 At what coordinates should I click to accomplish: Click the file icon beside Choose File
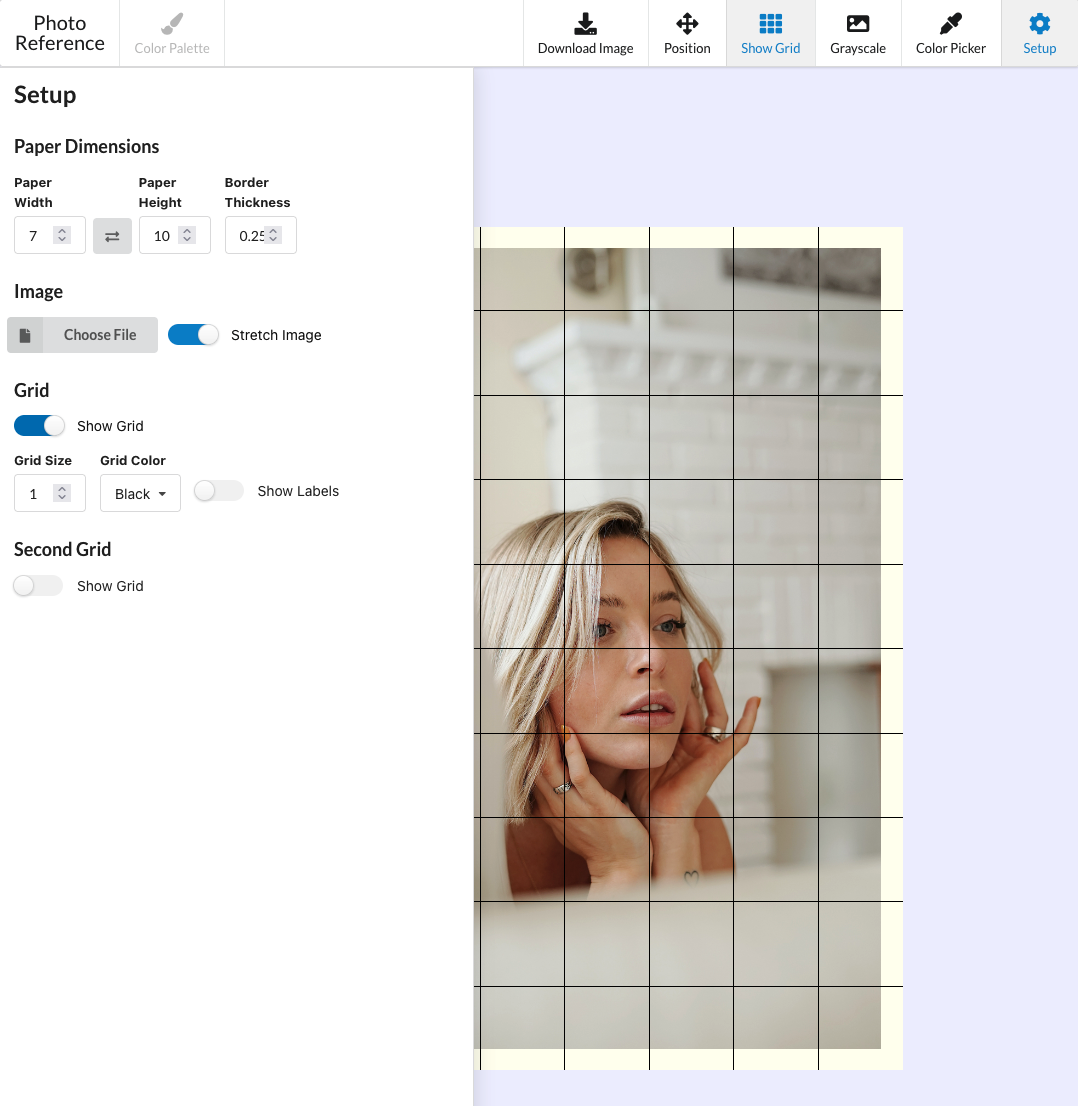(x=25, y=335)
